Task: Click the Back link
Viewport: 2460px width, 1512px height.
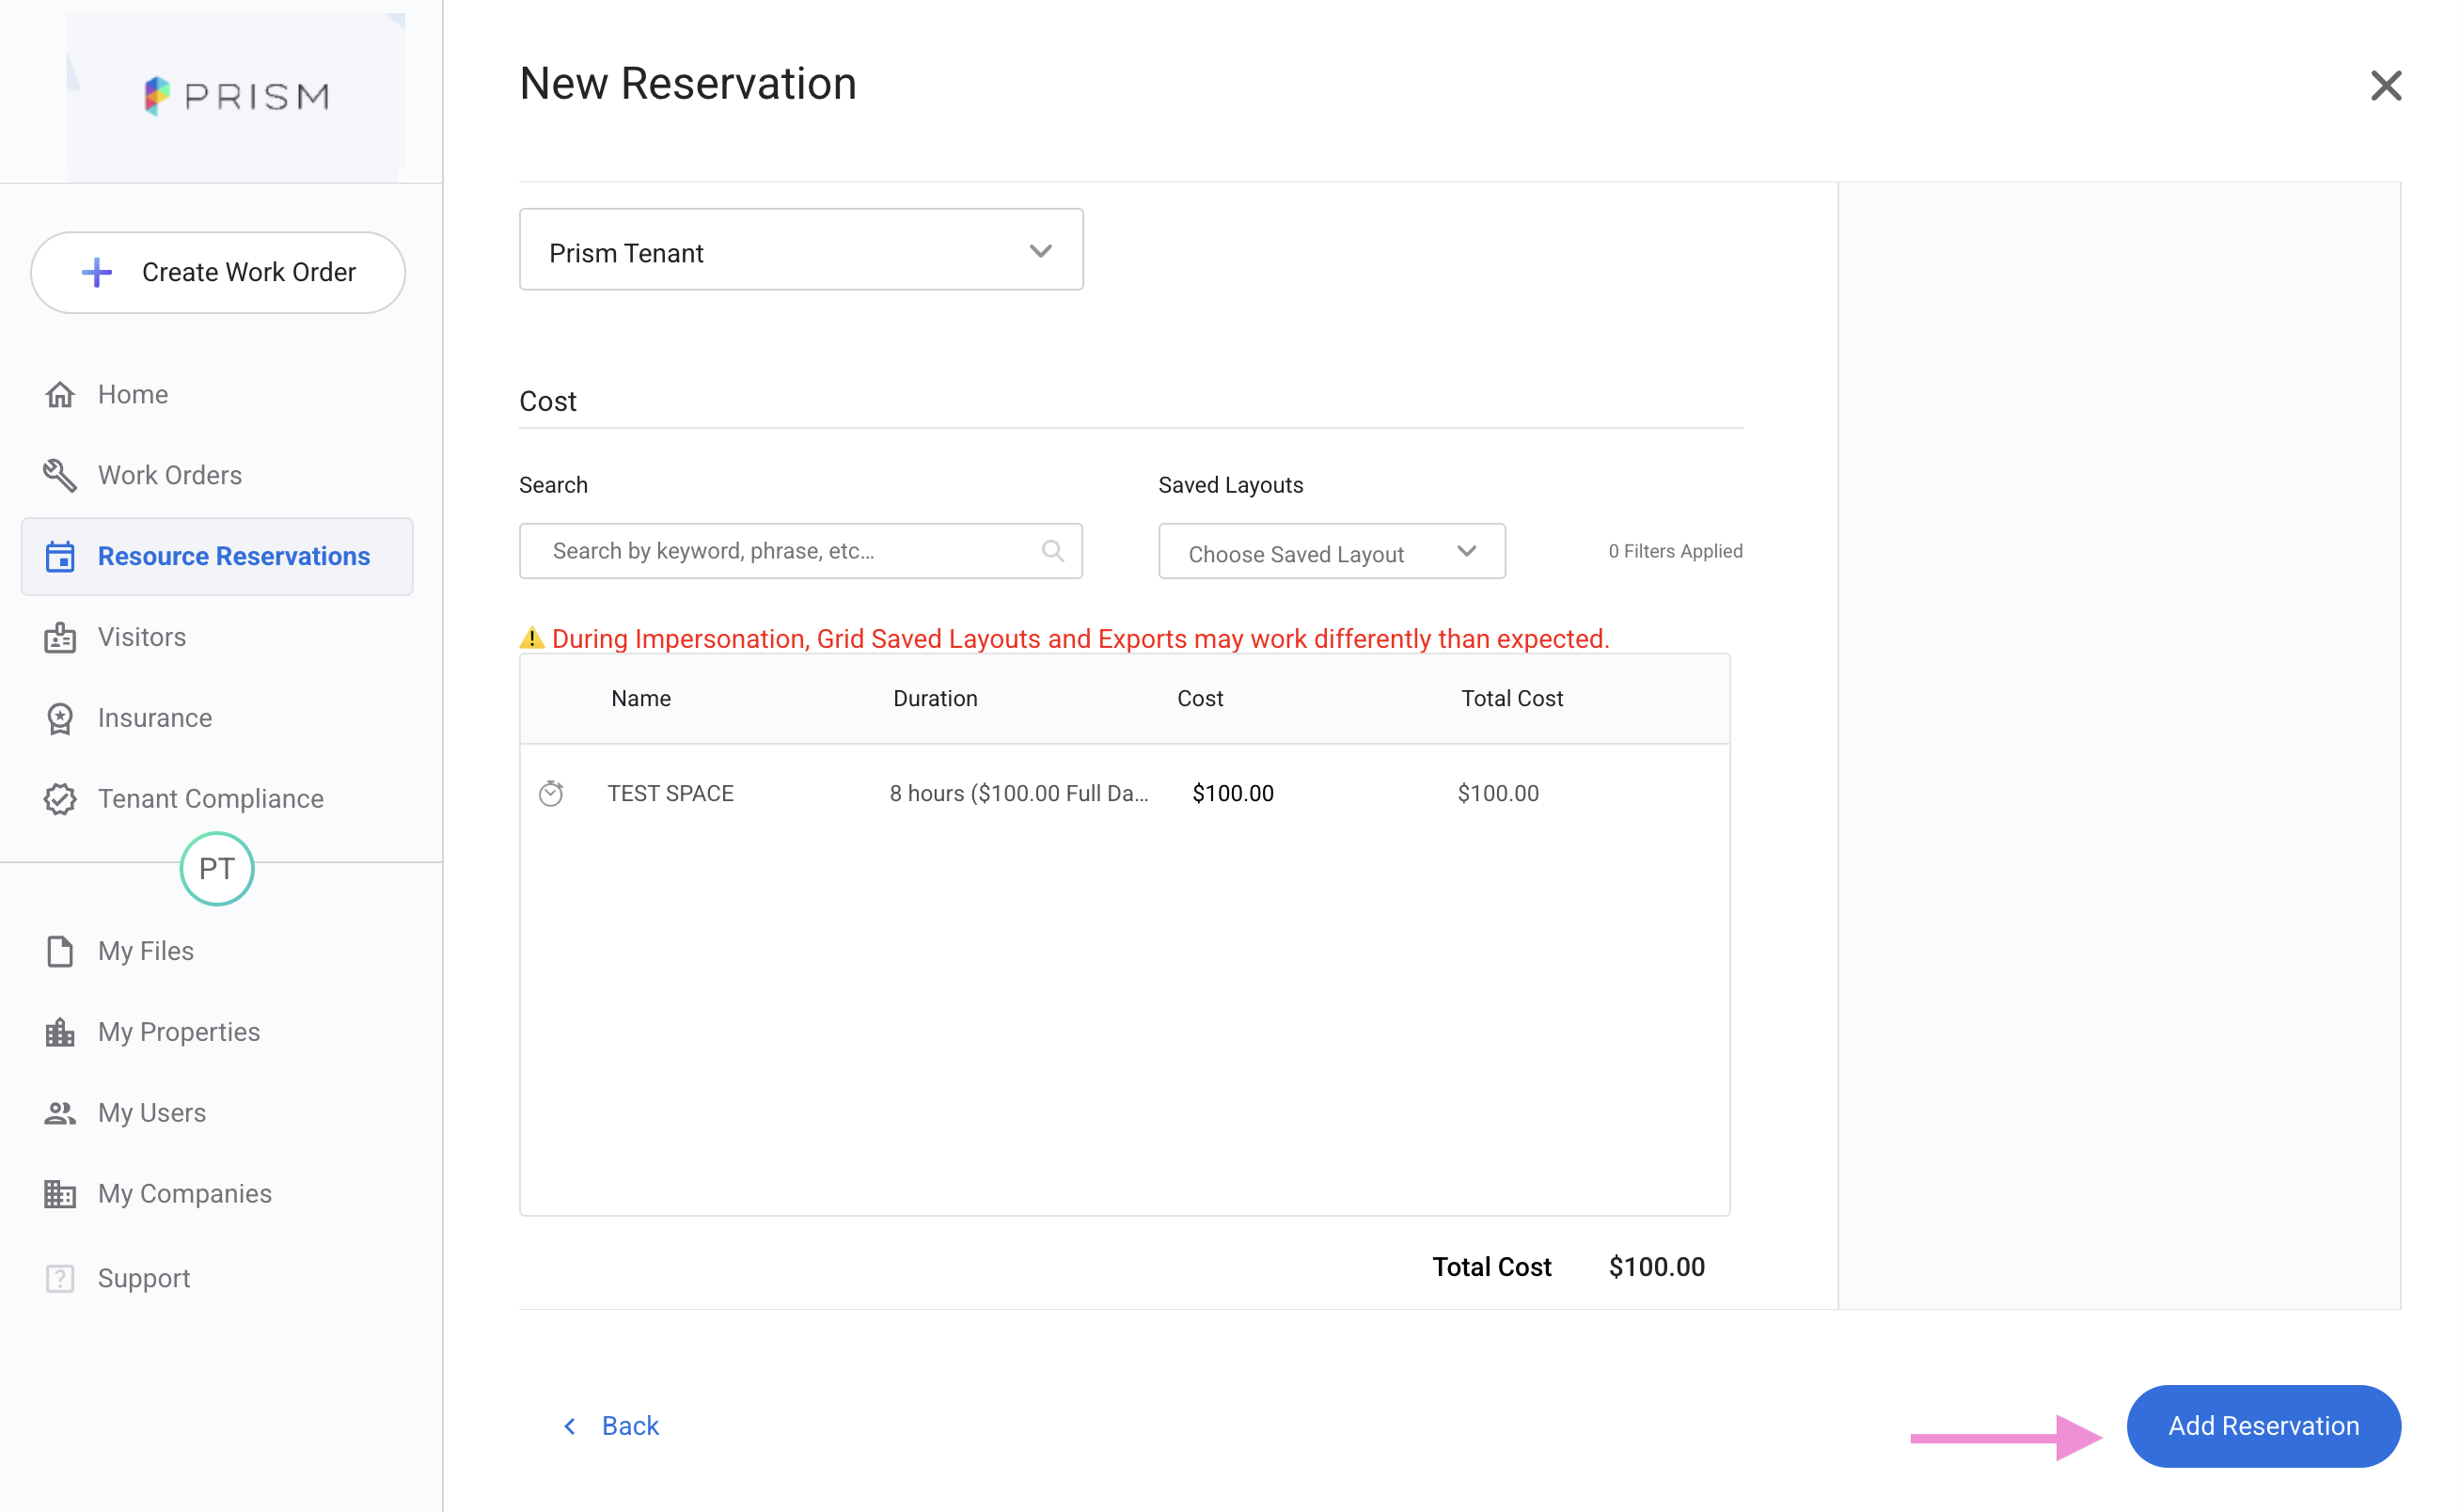Action: [x=629, y=1426]
